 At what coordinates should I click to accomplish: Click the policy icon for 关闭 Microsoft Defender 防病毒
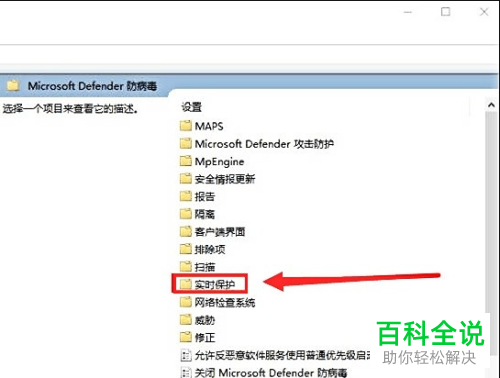(186, 373)
